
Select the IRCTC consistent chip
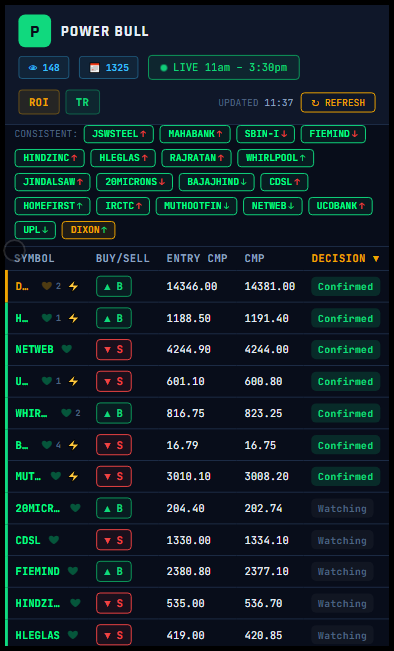pyautogui.click(x=123, y=206)
